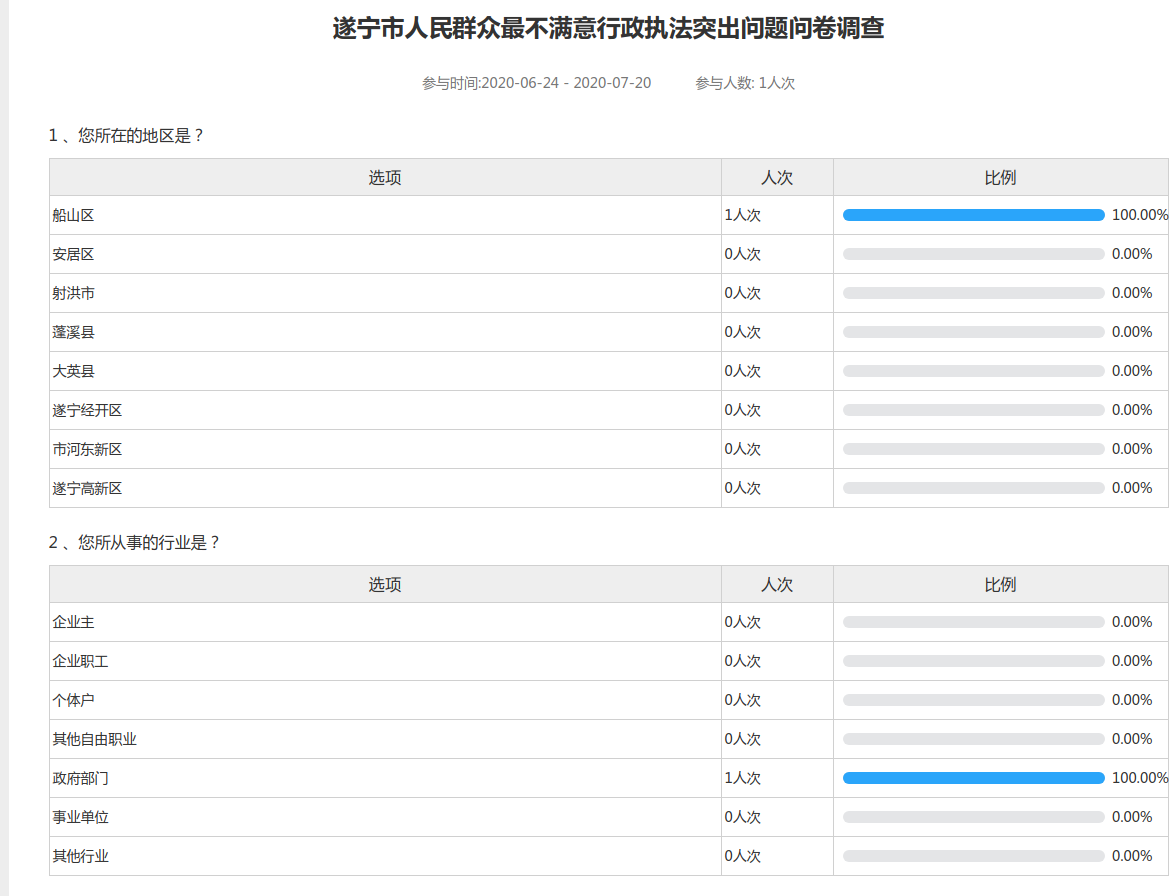Click the 市河东新区 option label

(x=87, y=449)
